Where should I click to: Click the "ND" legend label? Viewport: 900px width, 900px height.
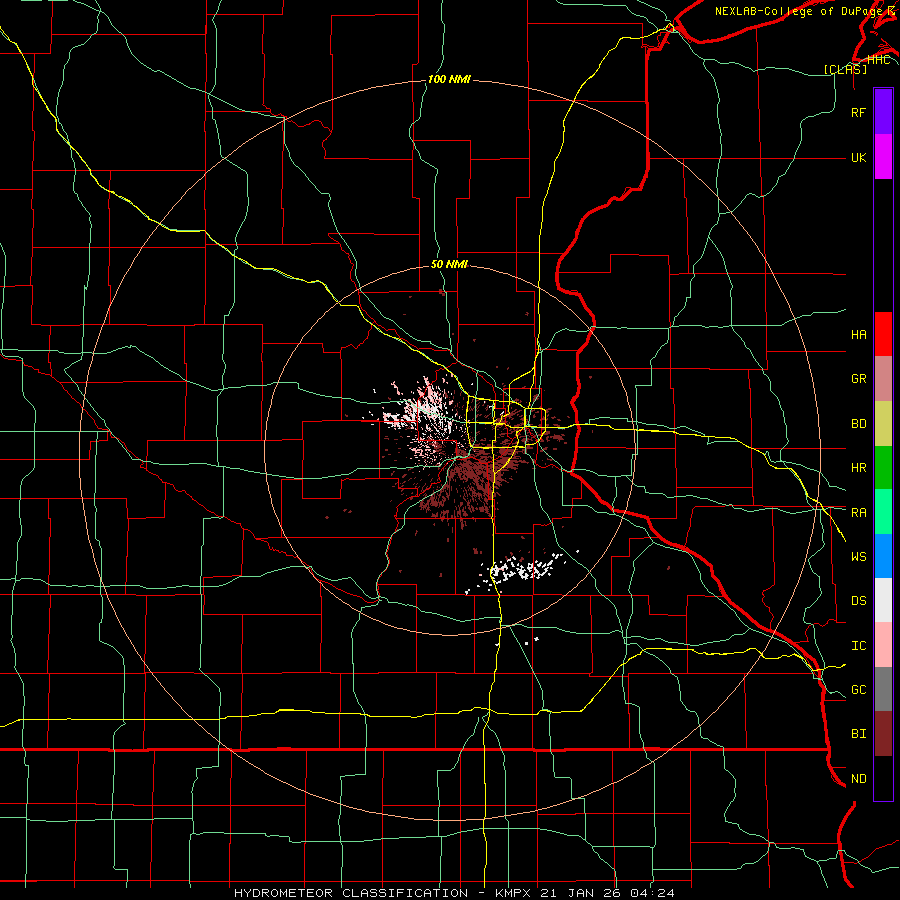pyautogui.click(x=858, y=779)
